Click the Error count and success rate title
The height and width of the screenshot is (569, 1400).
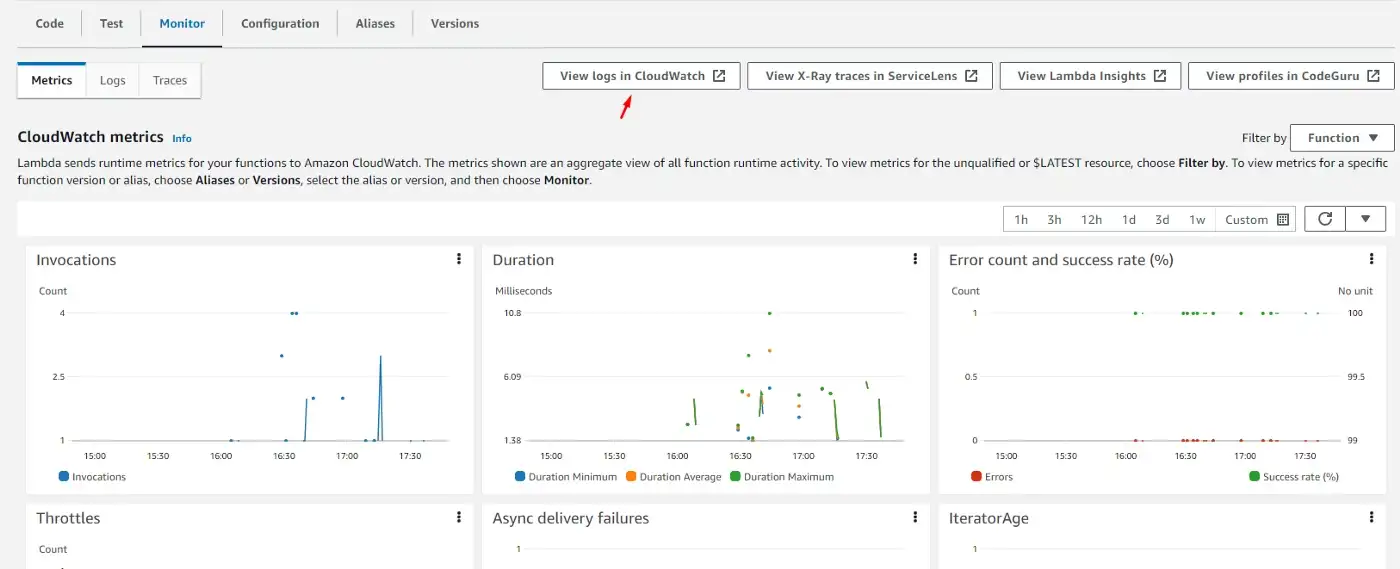(x=1061, y=260)
